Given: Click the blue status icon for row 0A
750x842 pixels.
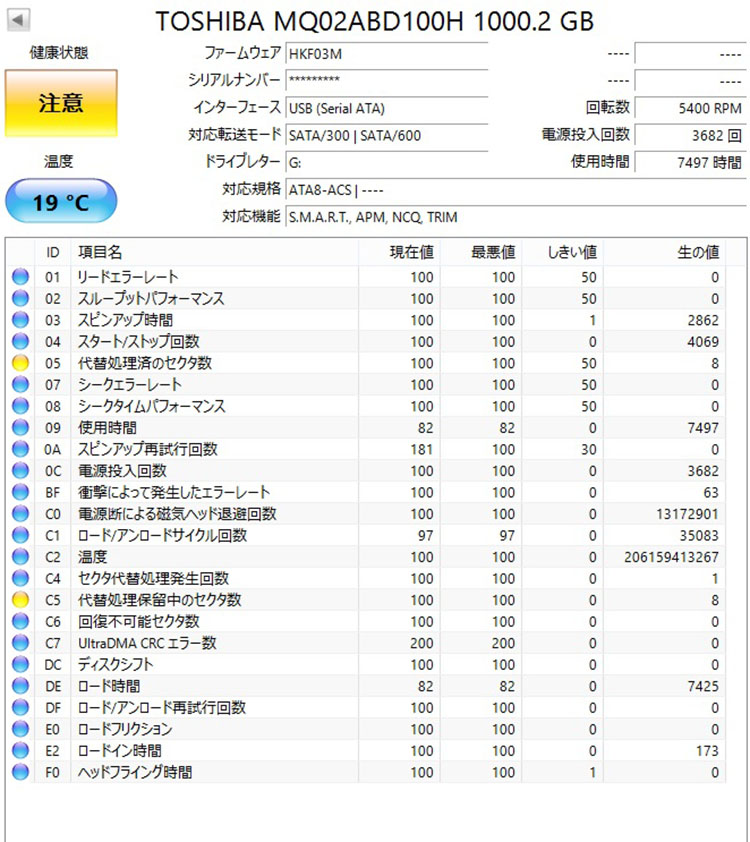Looking at the screenshot, I should (x=20, y=449).
